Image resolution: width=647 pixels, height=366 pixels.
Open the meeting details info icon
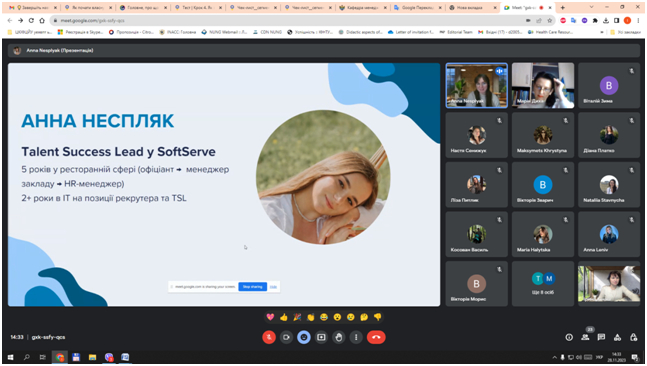pos(569,337)
